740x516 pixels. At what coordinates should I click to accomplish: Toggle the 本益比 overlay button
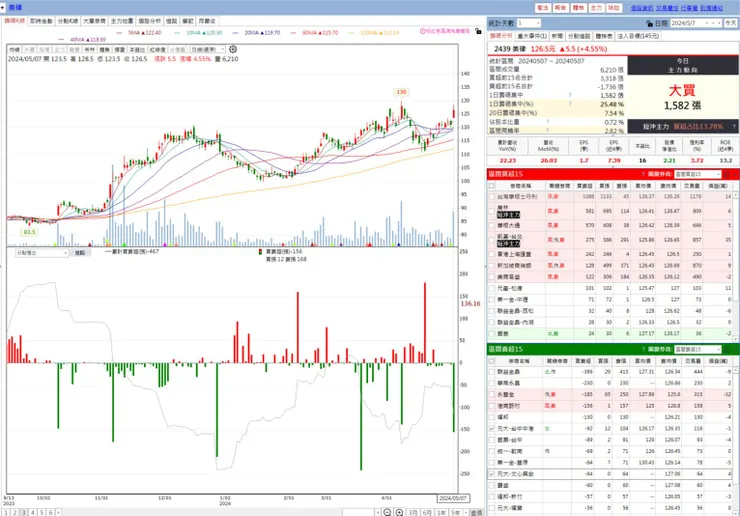pyautogui.click(x=137, y=50)
